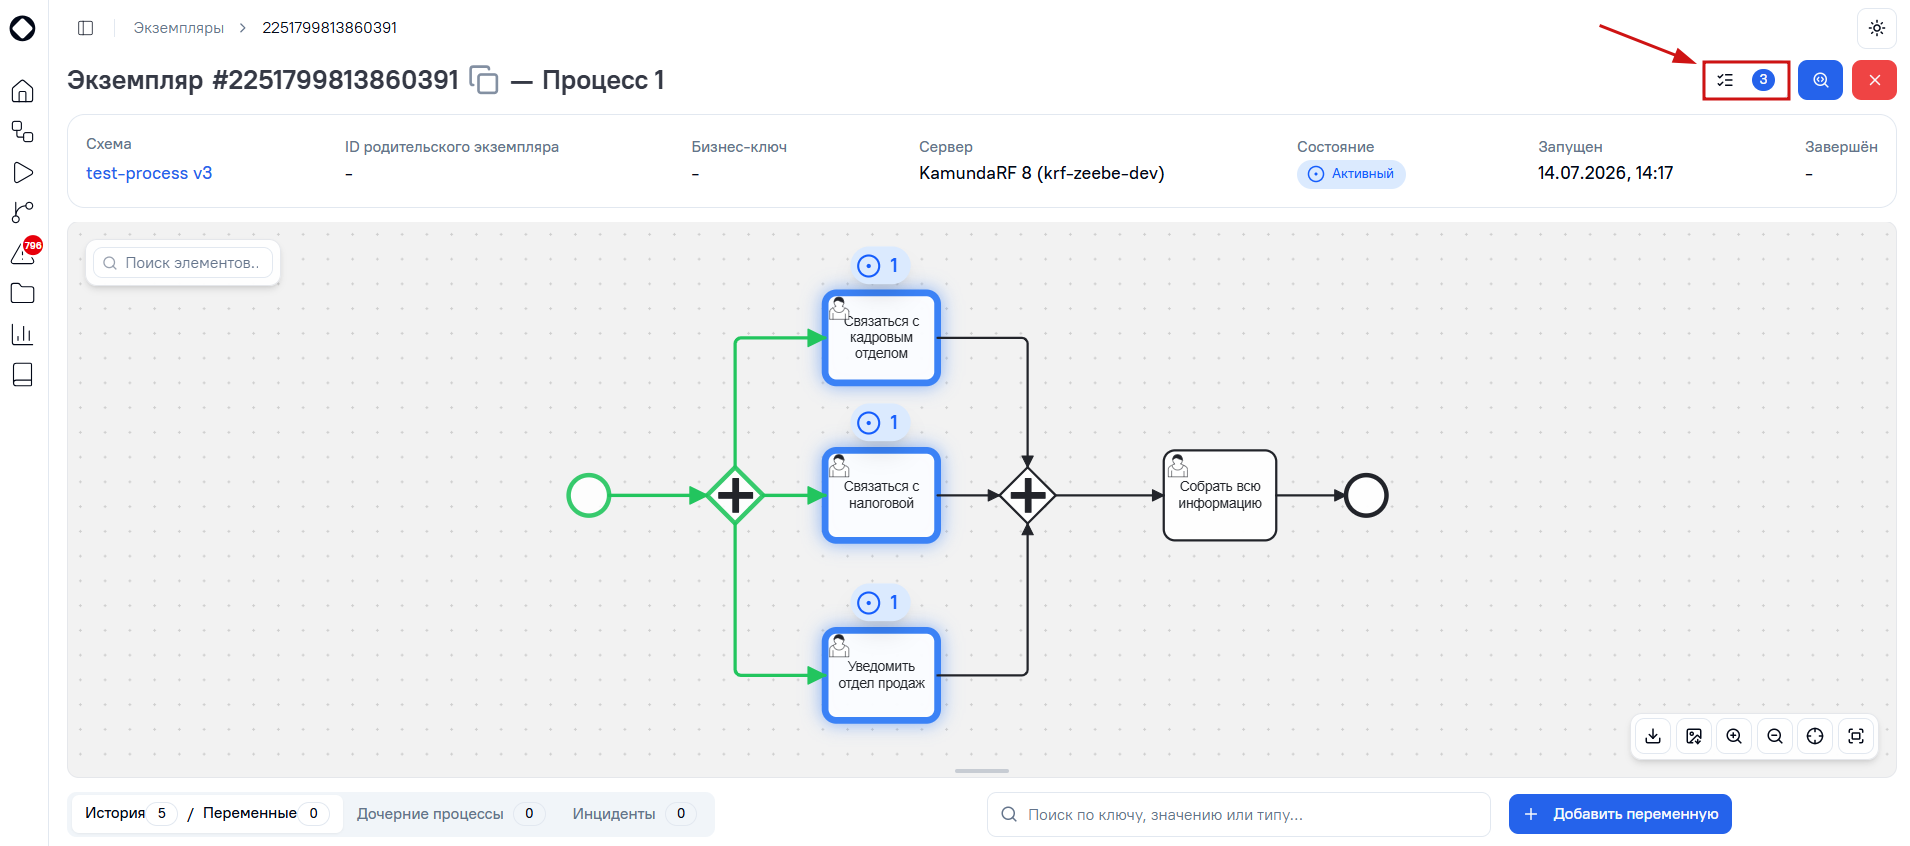Click the application logo in the sidebar
Image resolution: width=1910 pixels, height=846 pixels.
pyautogui.click(x=22, y=28)
